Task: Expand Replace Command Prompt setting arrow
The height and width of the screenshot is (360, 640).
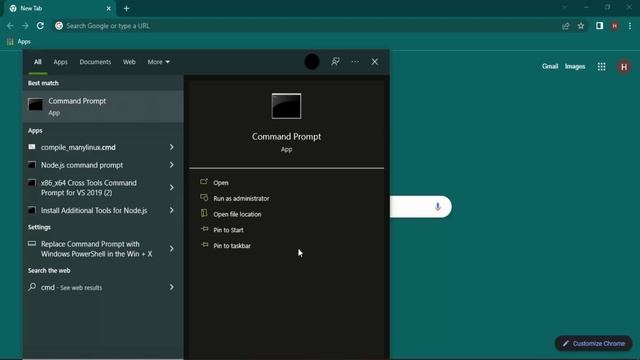Action: [171, 249]
